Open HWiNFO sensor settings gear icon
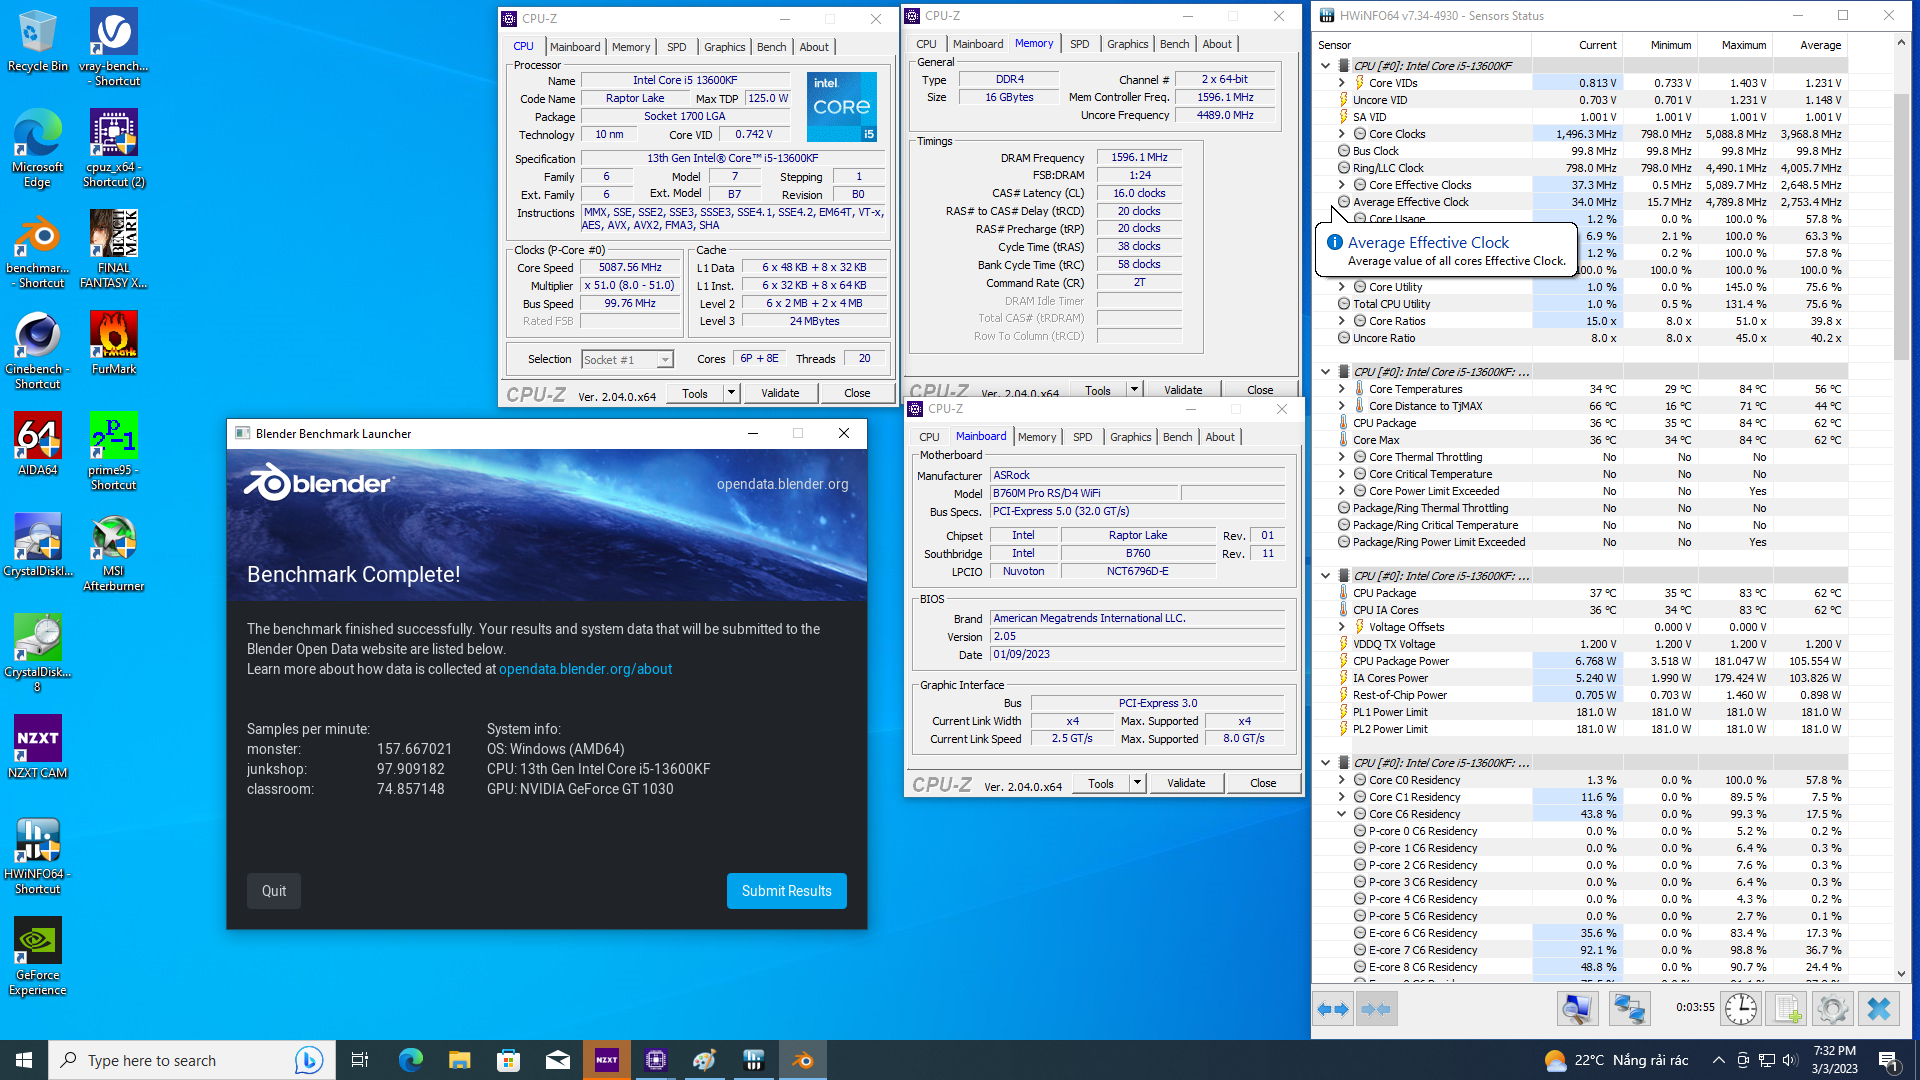Screen dimensions: 1920x1080 tap(1832, 1009)
